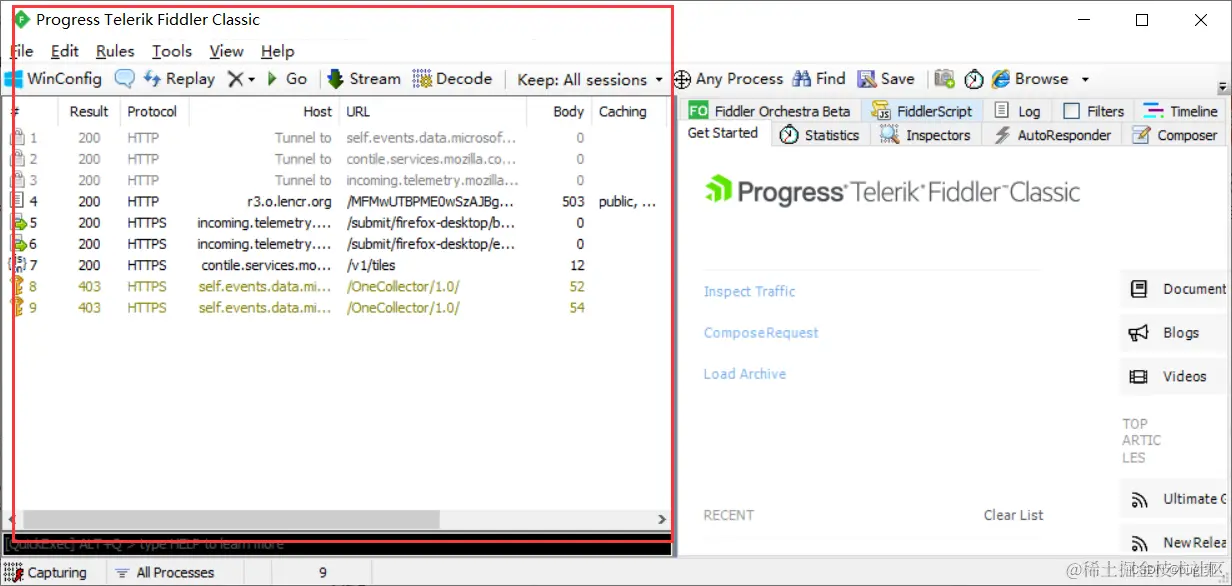
Task: Click session 5 green arrow icon
Action: (17, 223)
